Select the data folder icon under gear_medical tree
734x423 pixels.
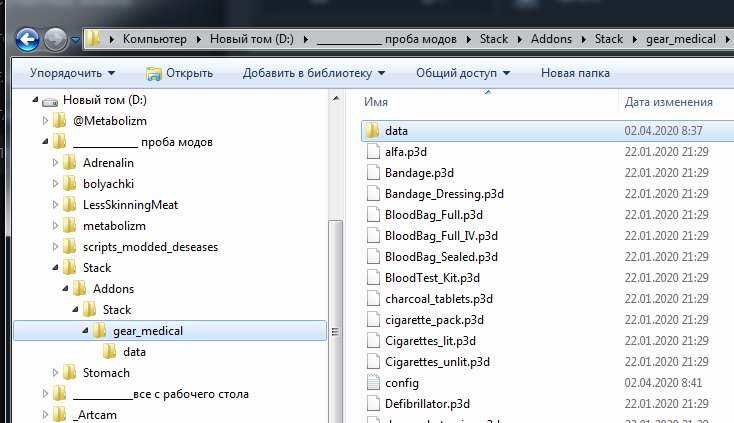tap(110, 351)
